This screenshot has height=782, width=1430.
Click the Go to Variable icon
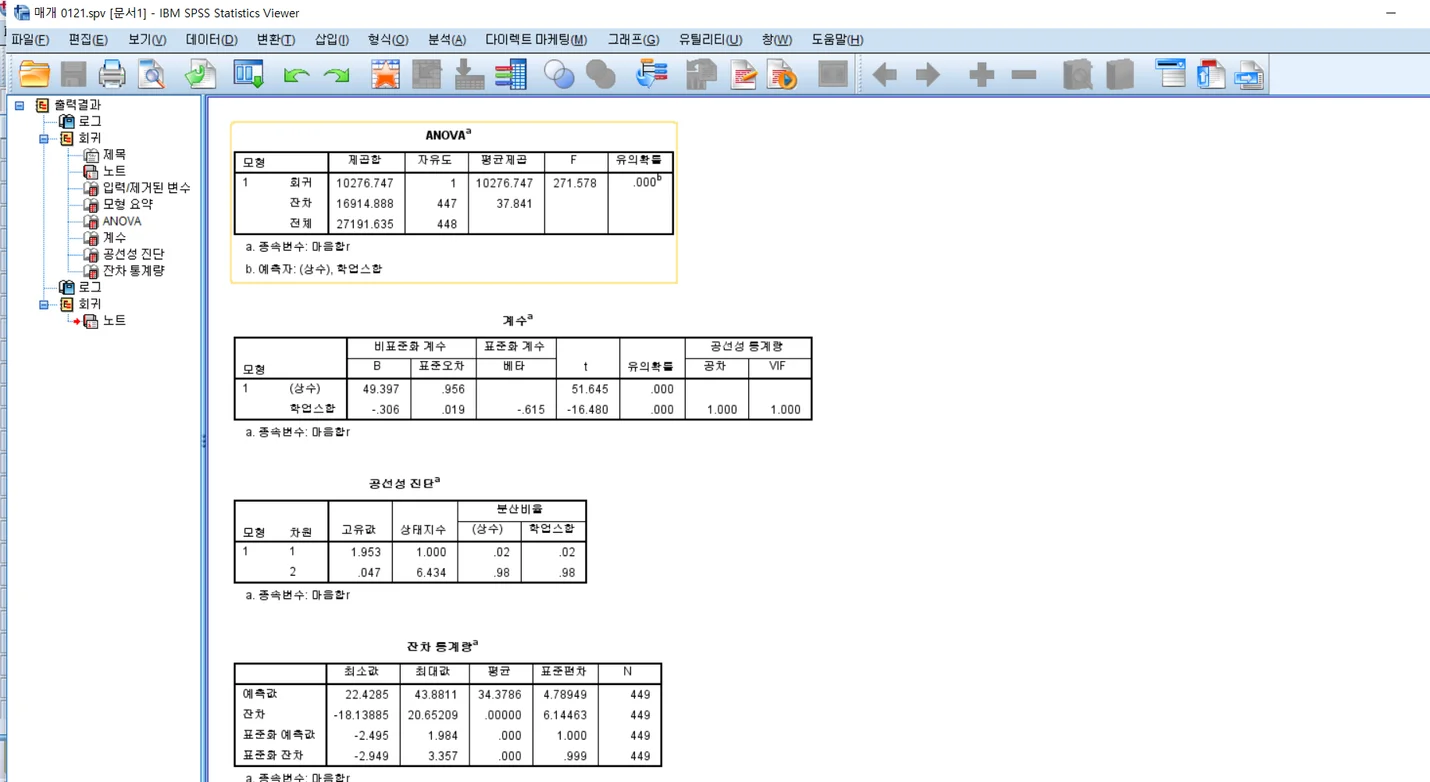[469, 74]
